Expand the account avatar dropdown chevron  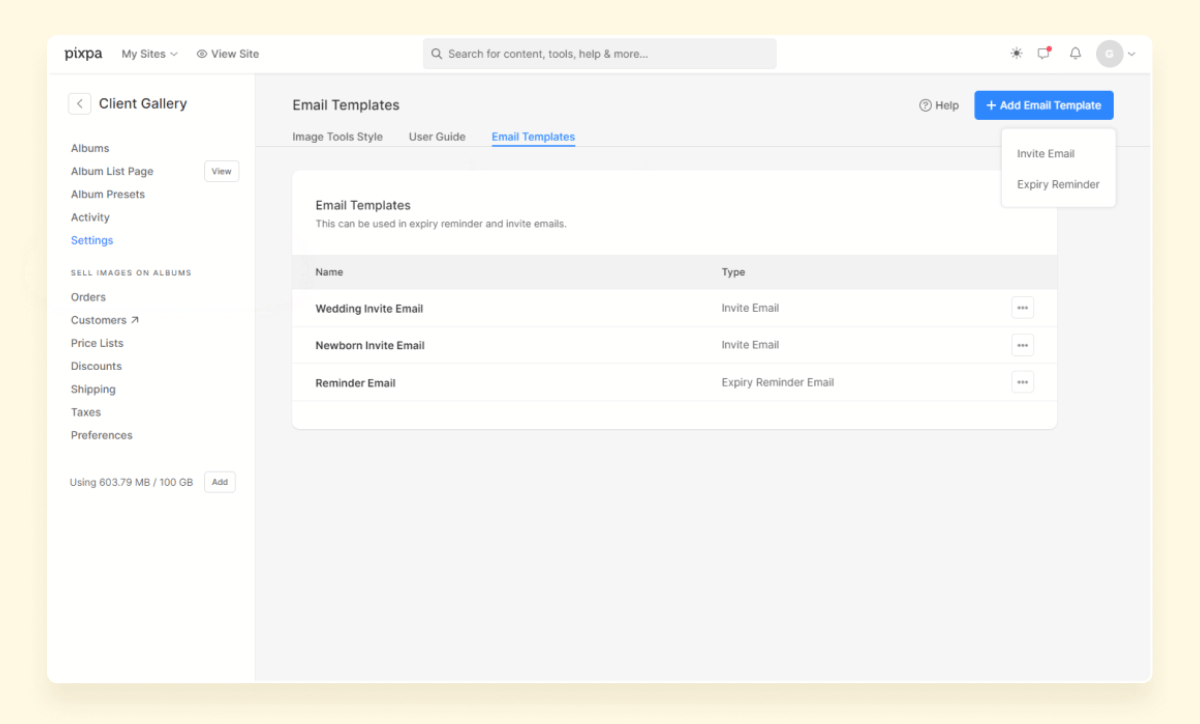point(1131,54)
